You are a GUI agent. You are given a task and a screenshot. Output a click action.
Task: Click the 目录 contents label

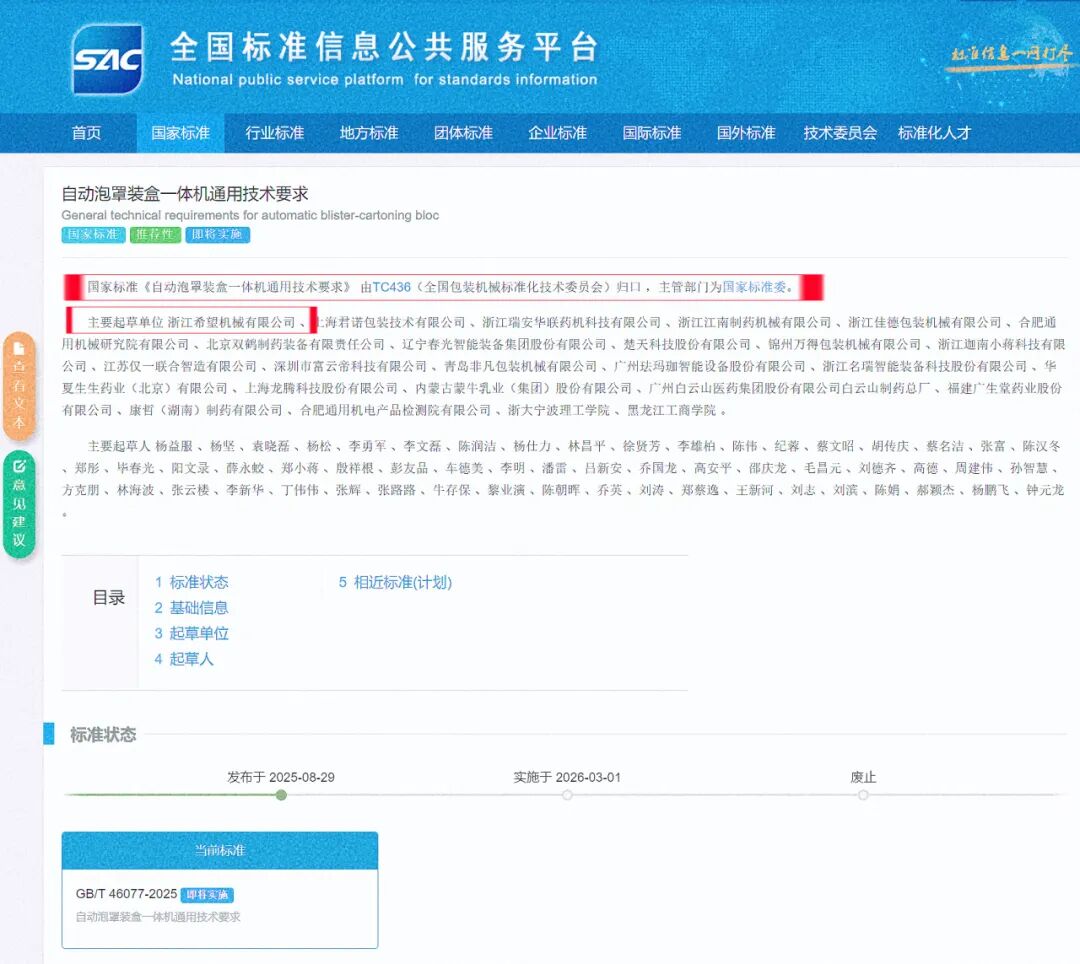(109, 598)
